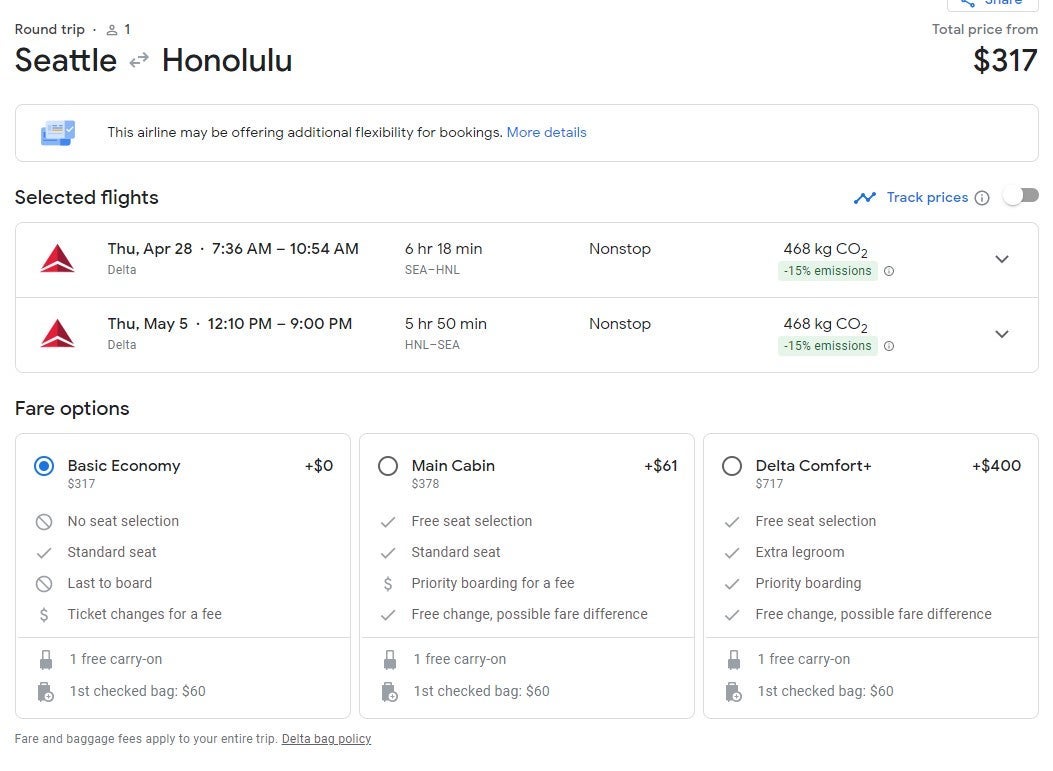
Task: Expand the Thu, May 5 flight details
Action: point(1002,334)
